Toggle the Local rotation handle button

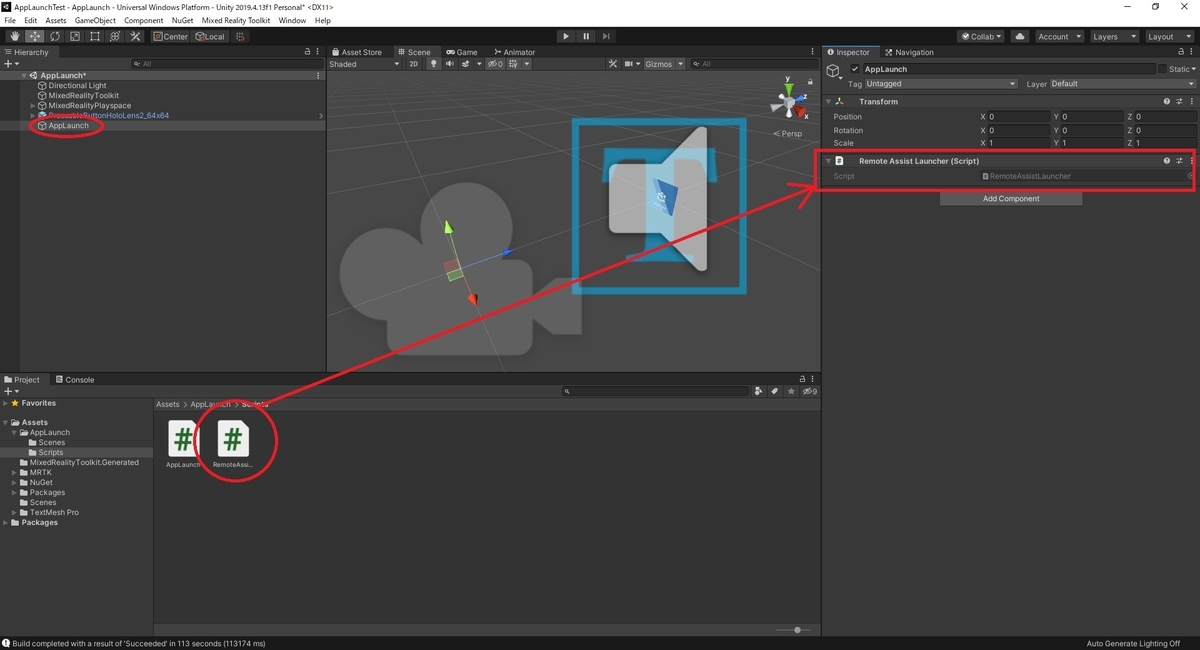[211, 36]
